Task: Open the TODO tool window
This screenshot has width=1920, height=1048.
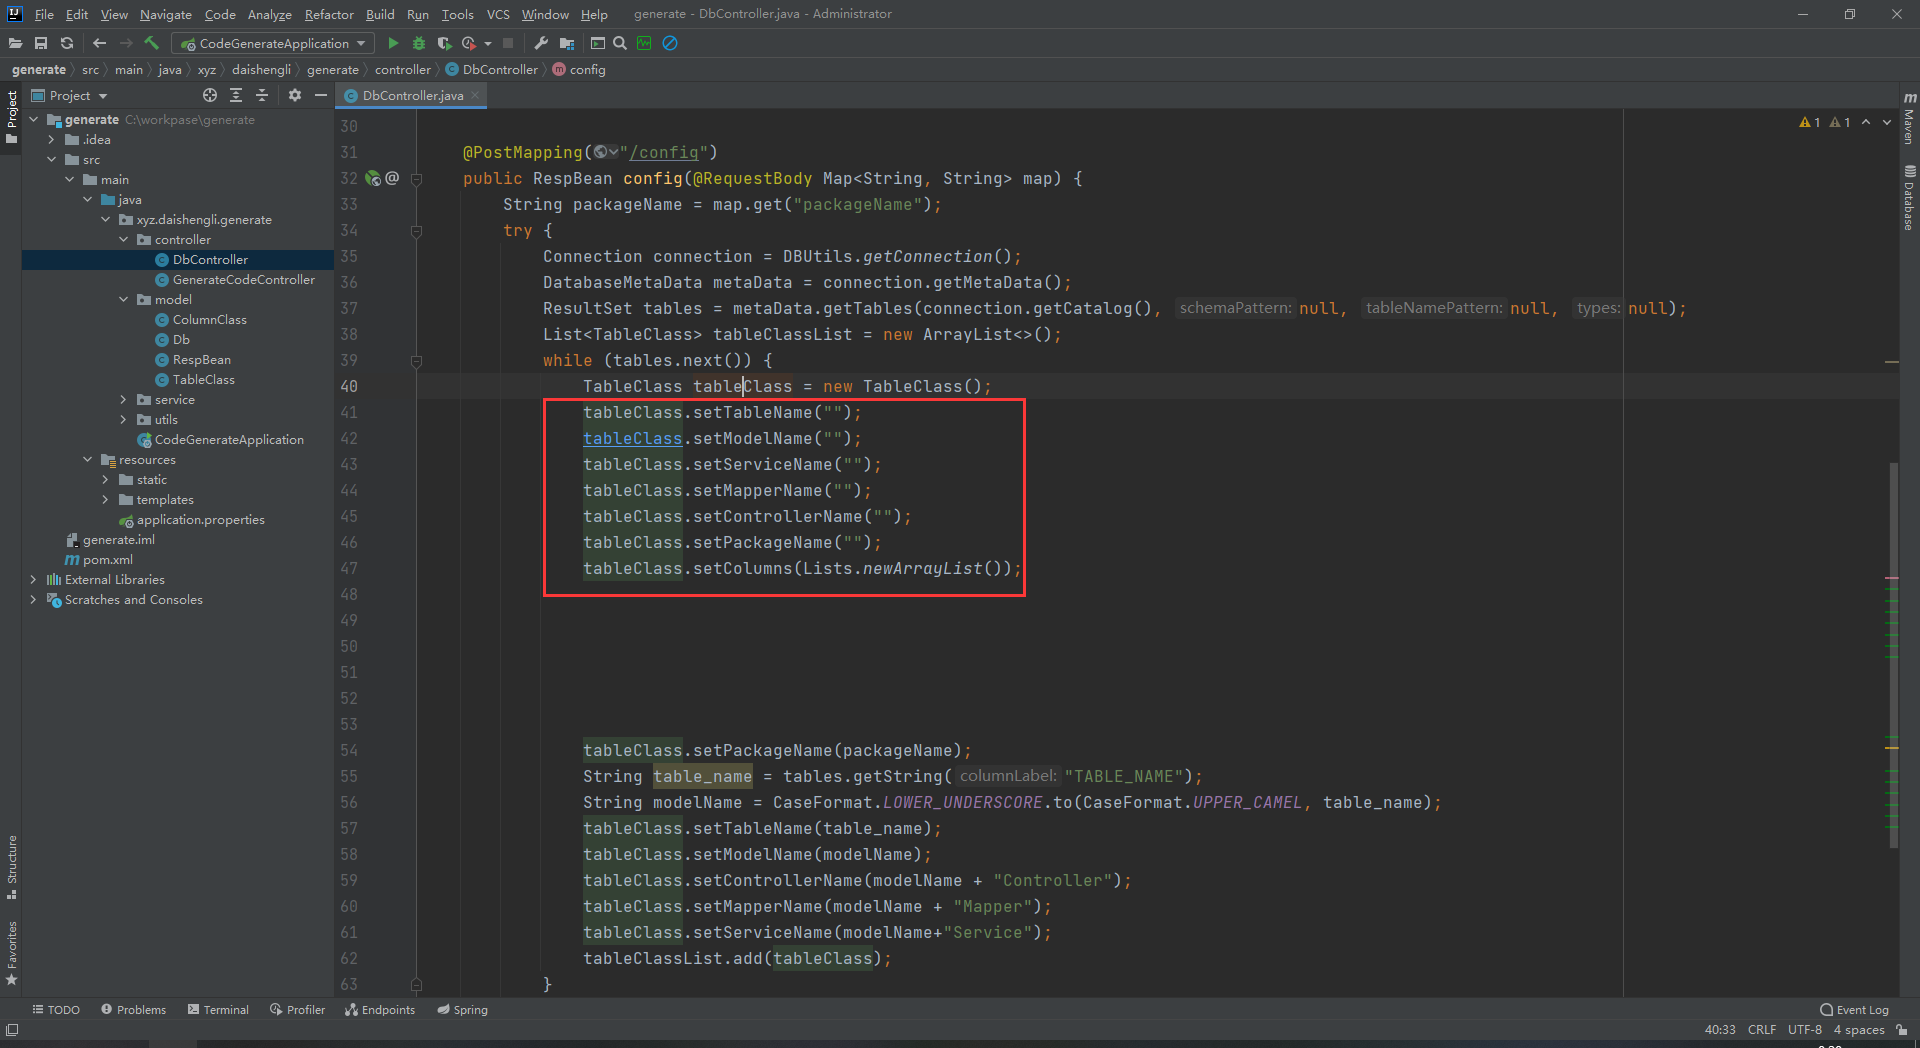Action: click(56, 1009)
